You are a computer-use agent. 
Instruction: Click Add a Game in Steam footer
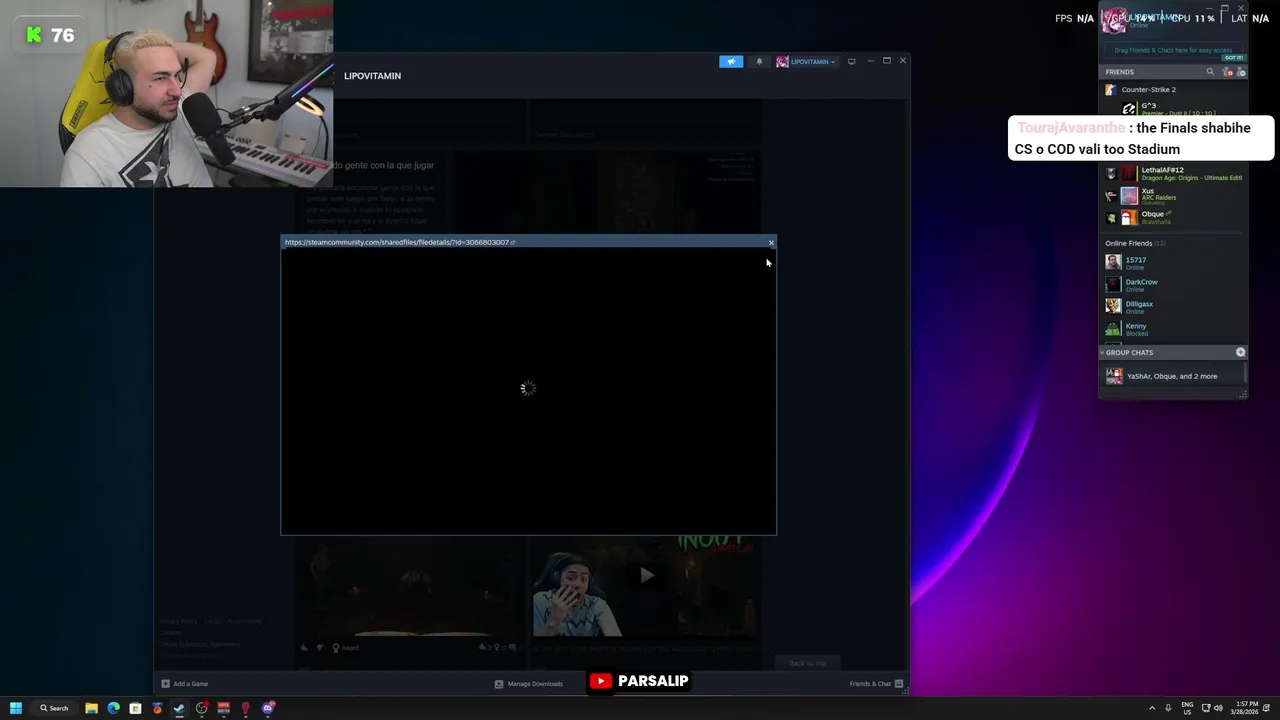pos(185,684)
